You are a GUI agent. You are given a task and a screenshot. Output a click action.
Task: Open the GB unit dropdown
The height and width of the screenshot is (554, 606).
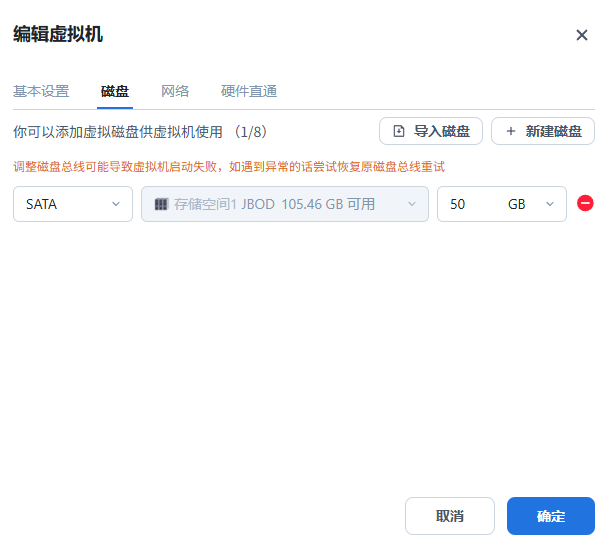pyautogui.click(x=530, y=204)
